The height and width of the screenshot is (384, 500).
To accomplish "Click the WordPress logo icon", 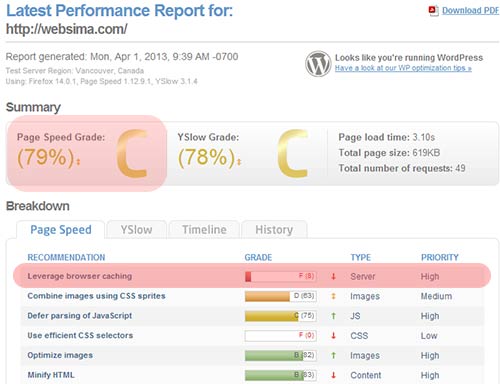I will [x=318, y=63].
